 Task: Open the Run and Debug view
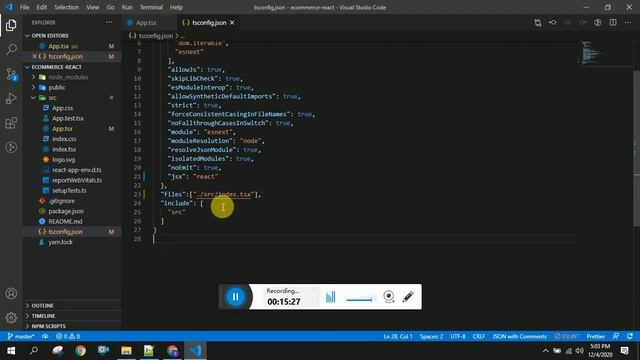pos(11,98)
